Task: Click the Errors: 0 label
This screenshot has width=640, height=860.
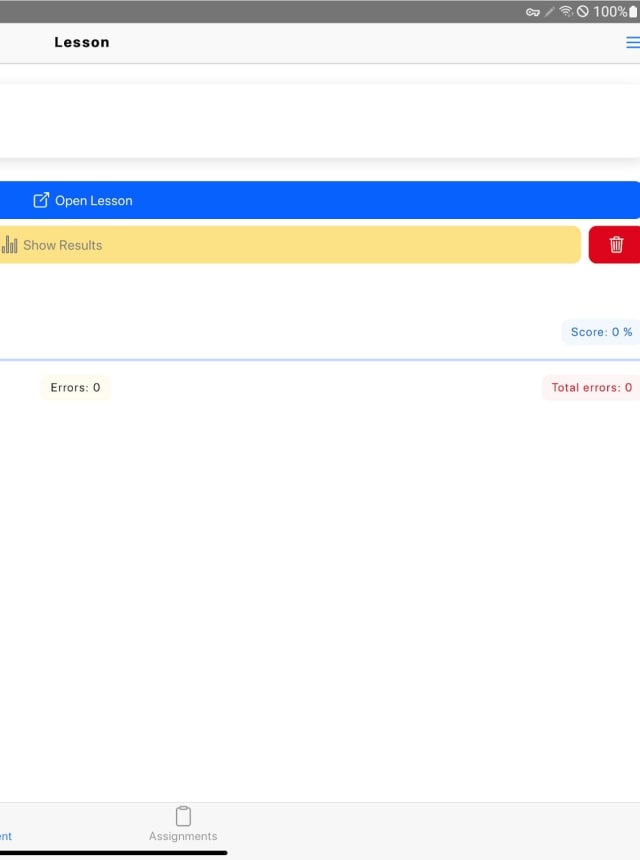Action: point(75,387)
